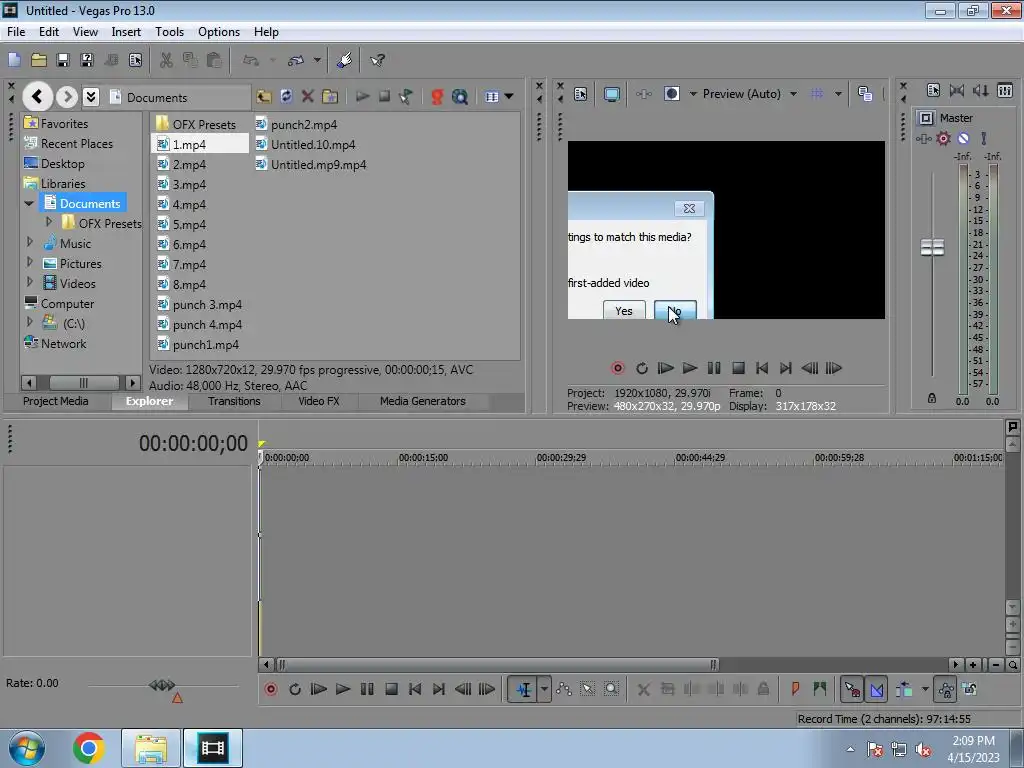Open a project with the folder icon
The width and height of the screenshot is (1024, 768).
pyautogui.click(x=39, y=60)
